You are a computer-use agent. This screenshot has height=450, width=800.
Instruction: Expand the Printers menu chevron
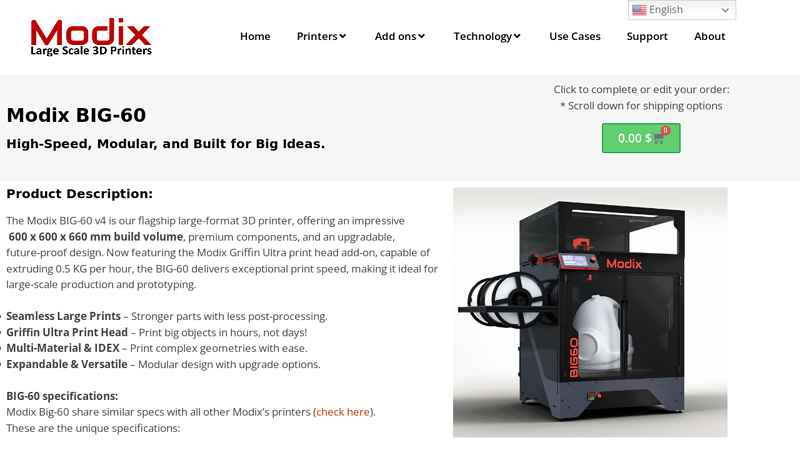343,36
